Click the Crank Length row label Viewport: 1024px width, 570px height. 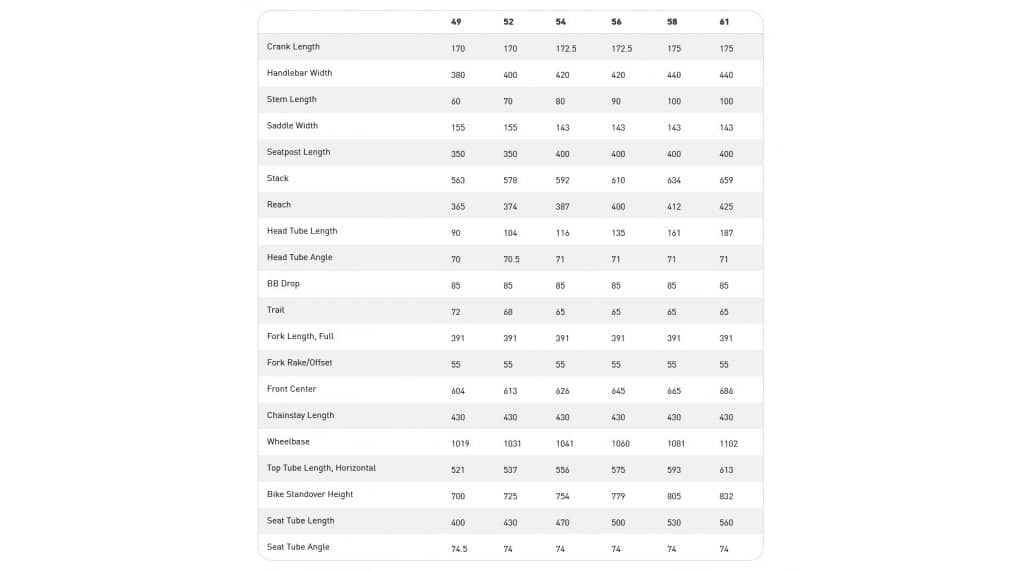(293, 47)
